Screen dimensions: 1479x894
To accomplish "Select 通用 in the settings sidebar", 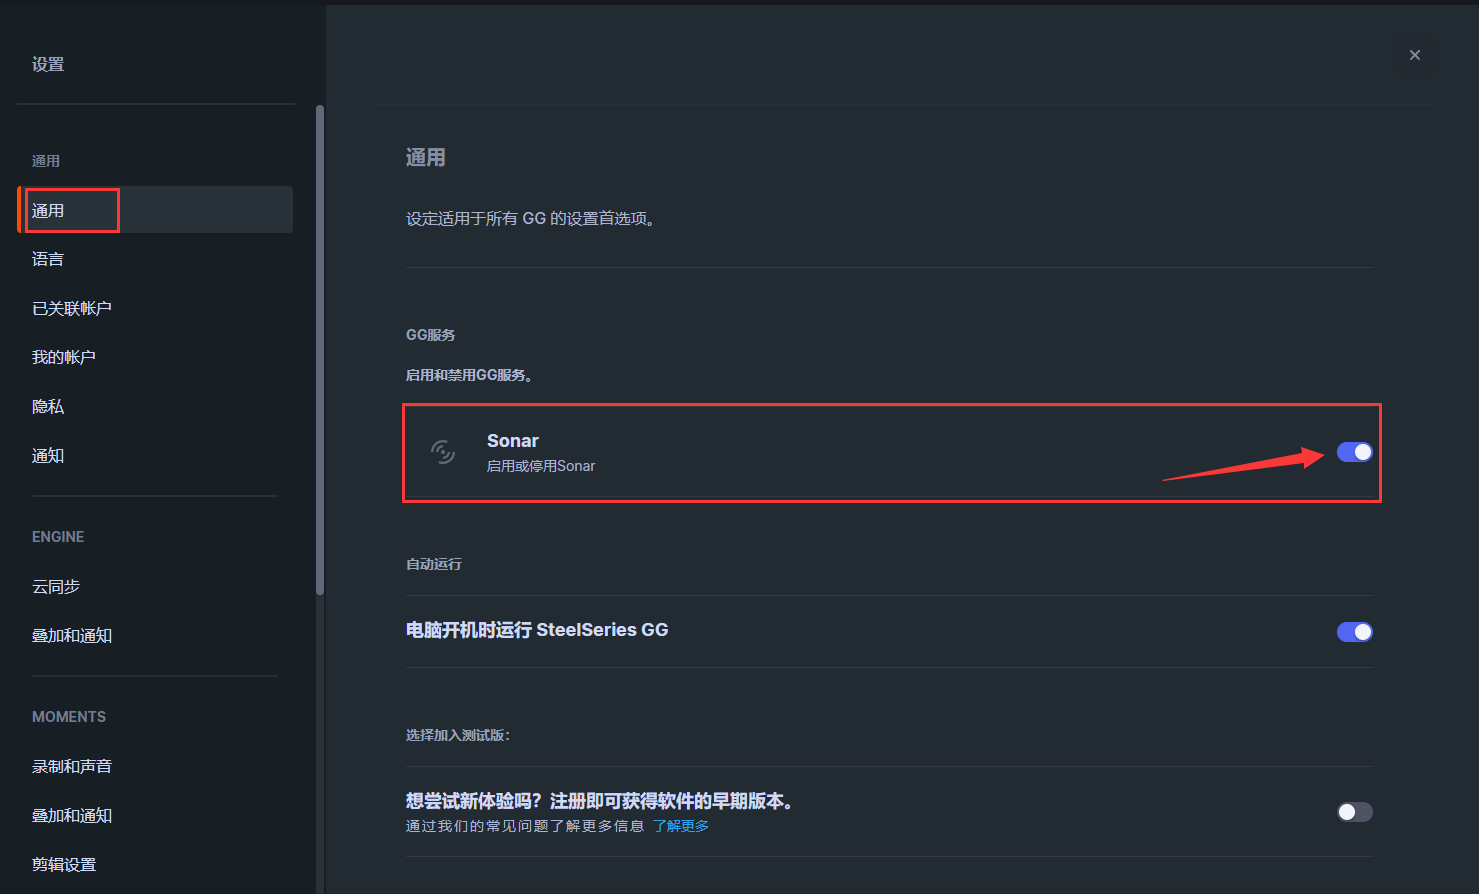I will tap(48, 210).
